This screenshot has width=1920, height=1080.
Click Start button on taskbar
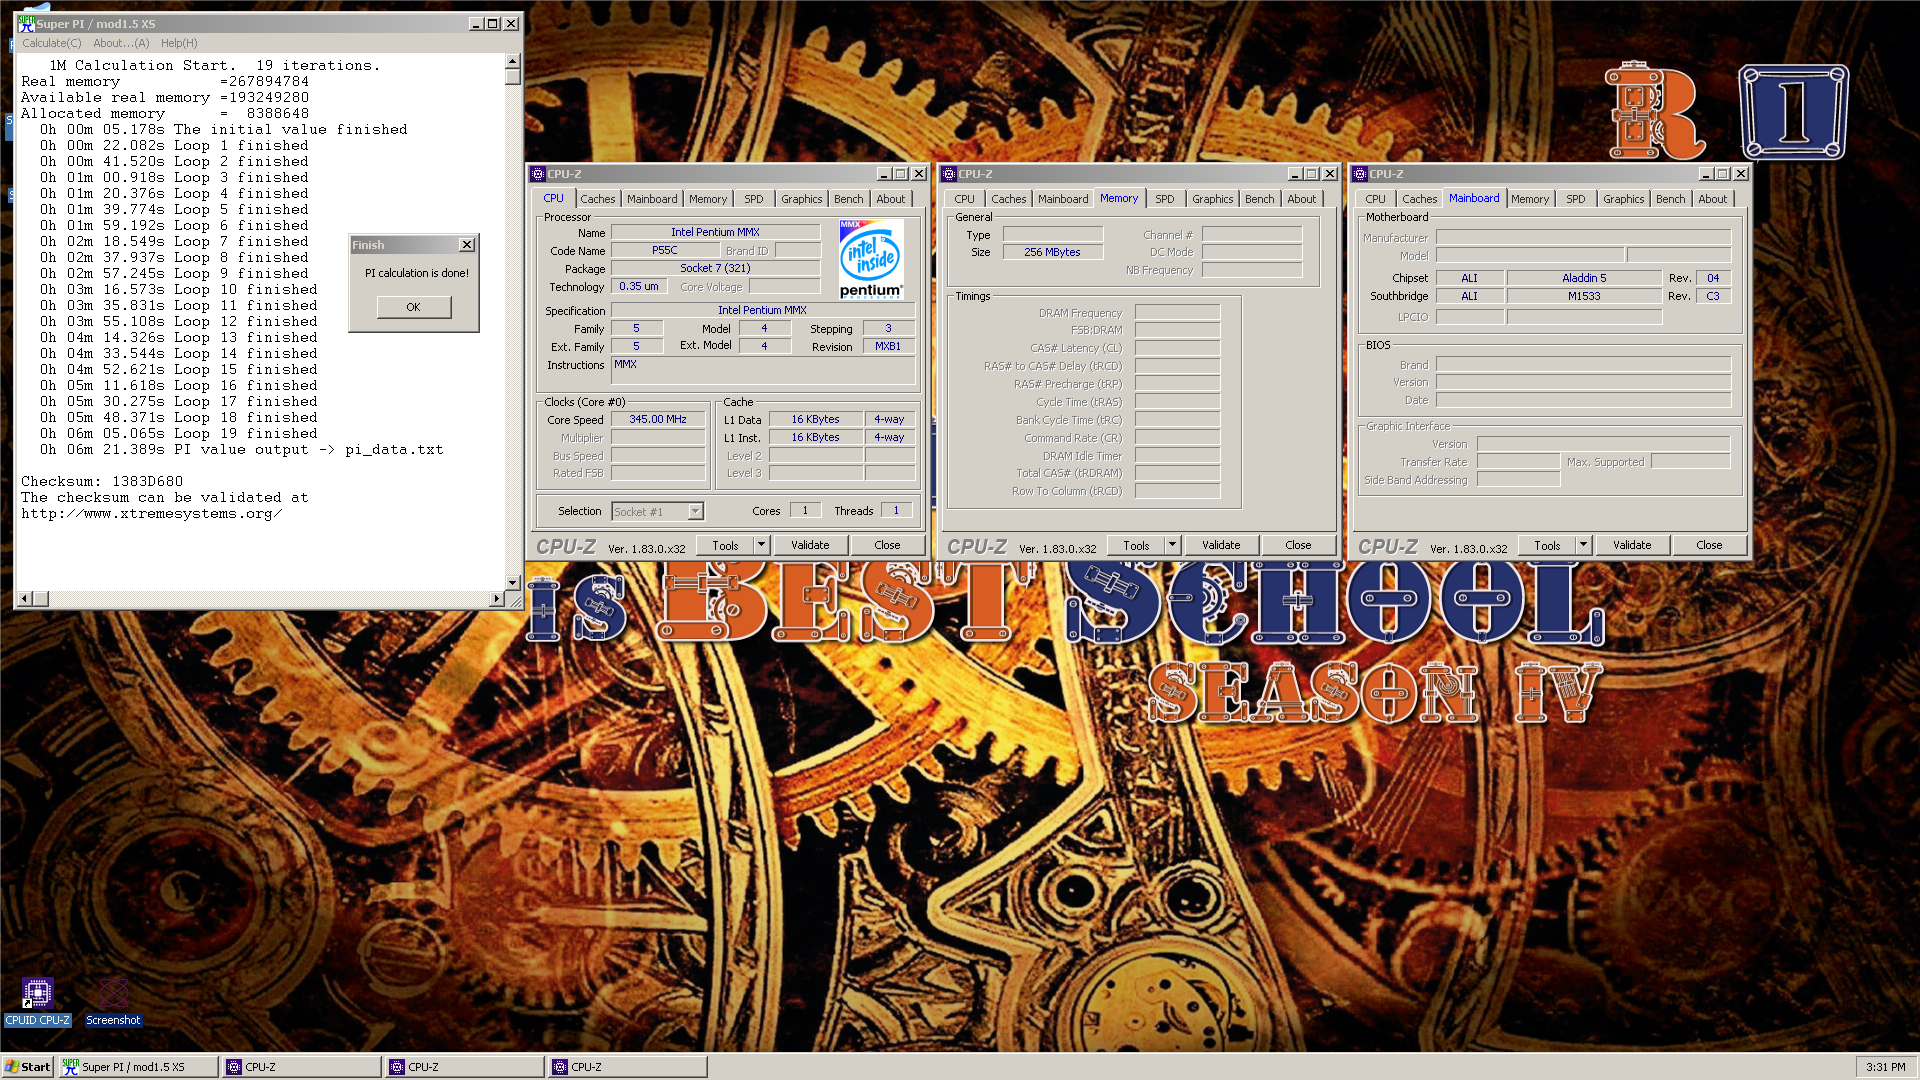click(x=28, y=1067)
